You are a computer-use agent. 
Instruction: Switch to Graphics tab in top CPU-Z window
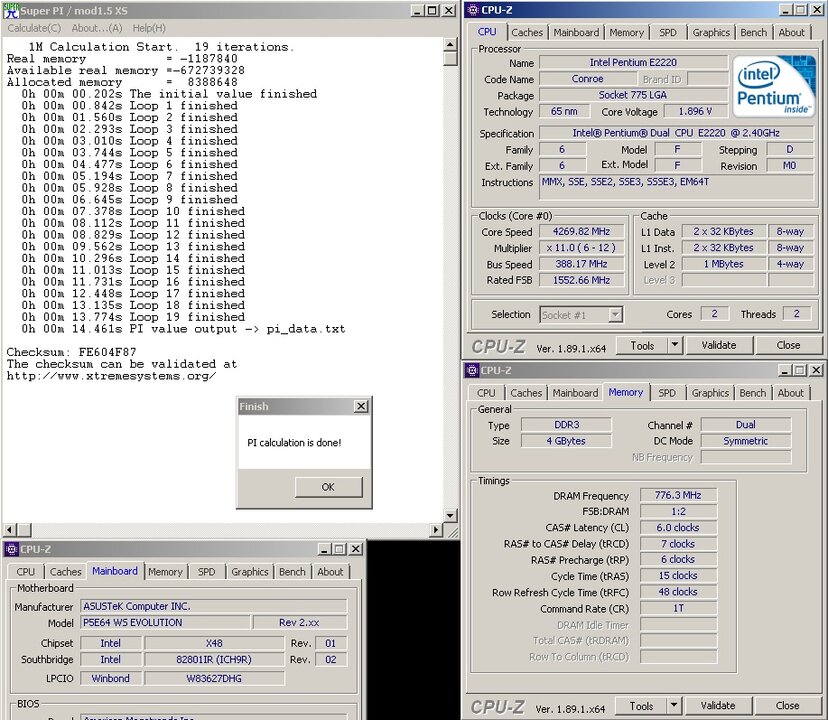pyautogui.click(x=711, y=33)
